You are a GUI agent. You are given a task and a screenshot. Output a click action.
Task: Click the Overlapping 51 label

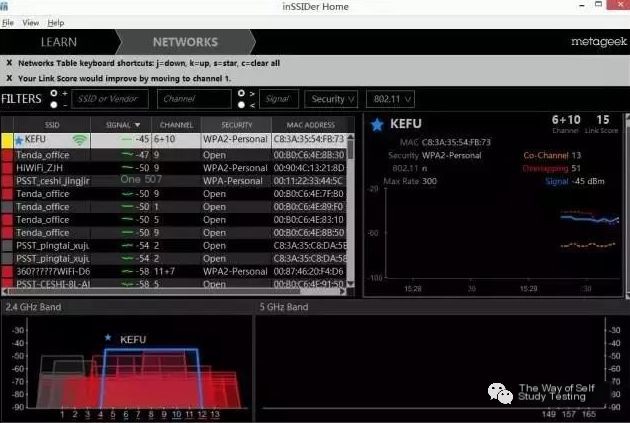[551, 168]
